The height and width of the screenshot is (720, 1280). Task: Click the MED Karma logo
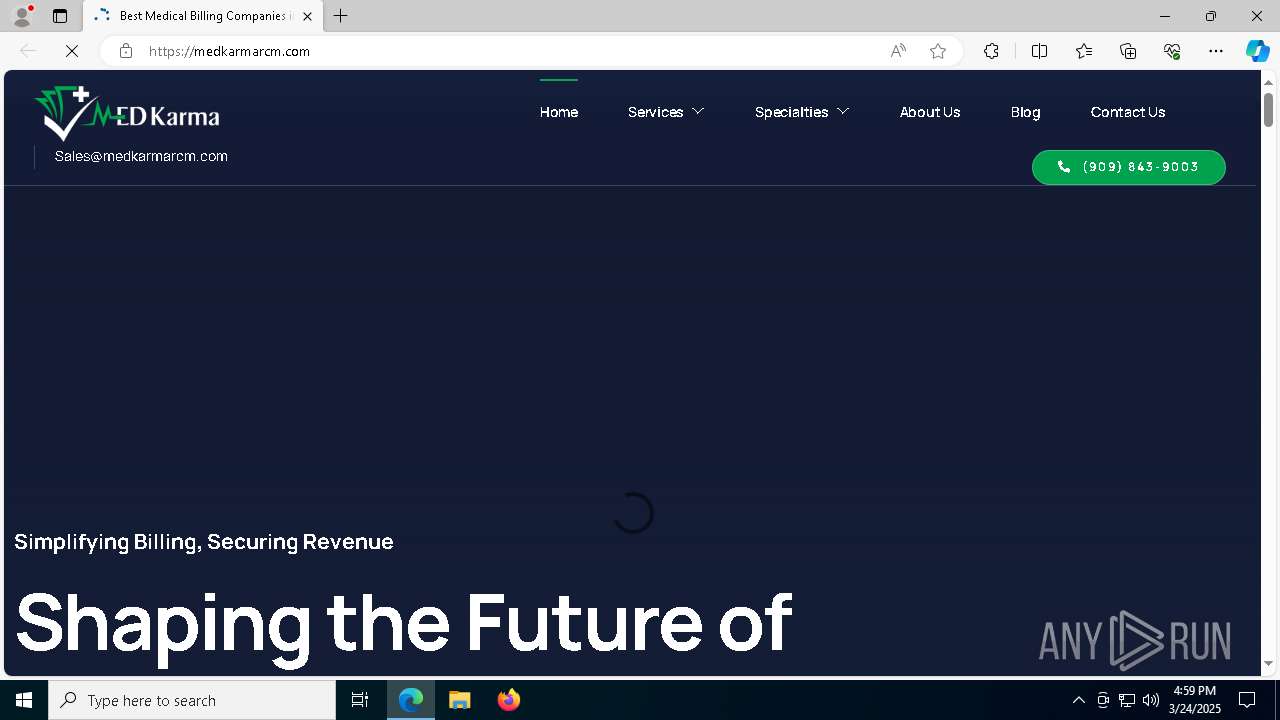pos(127,113)
